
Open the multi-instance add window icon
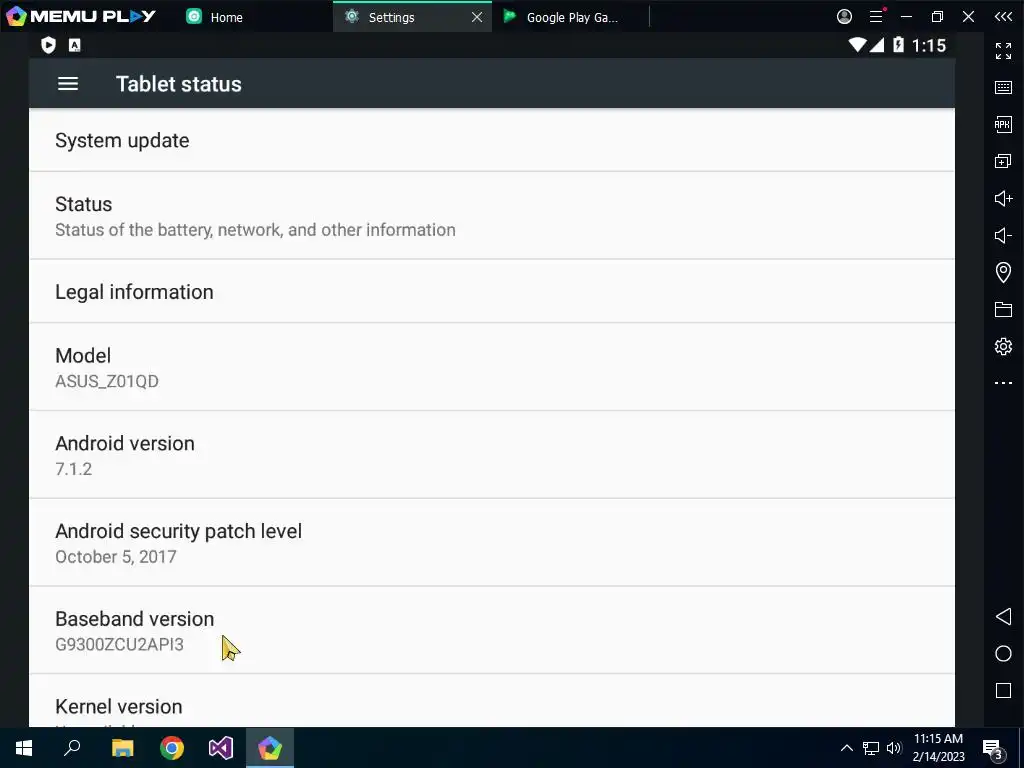tap(1003, 161)
